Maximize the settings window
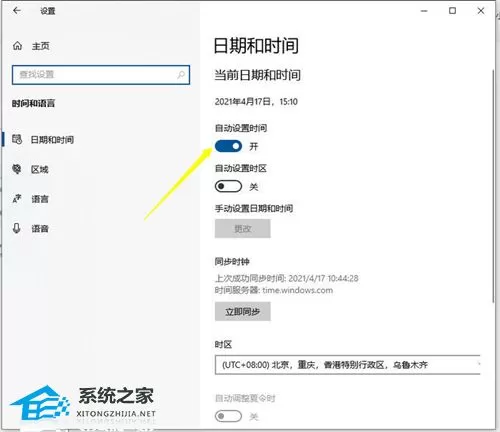This screenshot has width=500, height=432. click(x=452, y=11)
